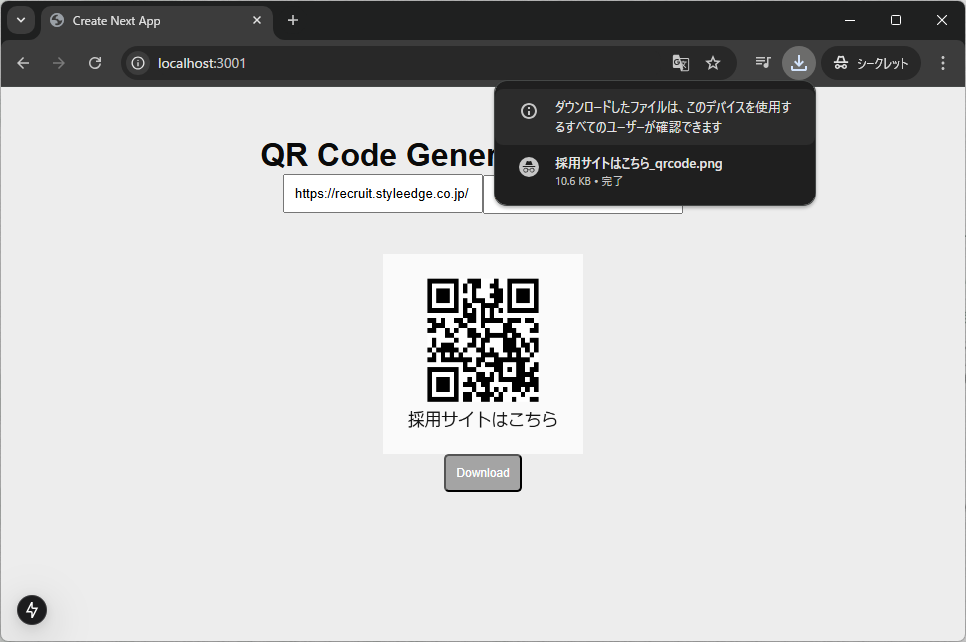Close the Create Next App tab
Viewport: 966px width, 642px height.
pos(257,20)
